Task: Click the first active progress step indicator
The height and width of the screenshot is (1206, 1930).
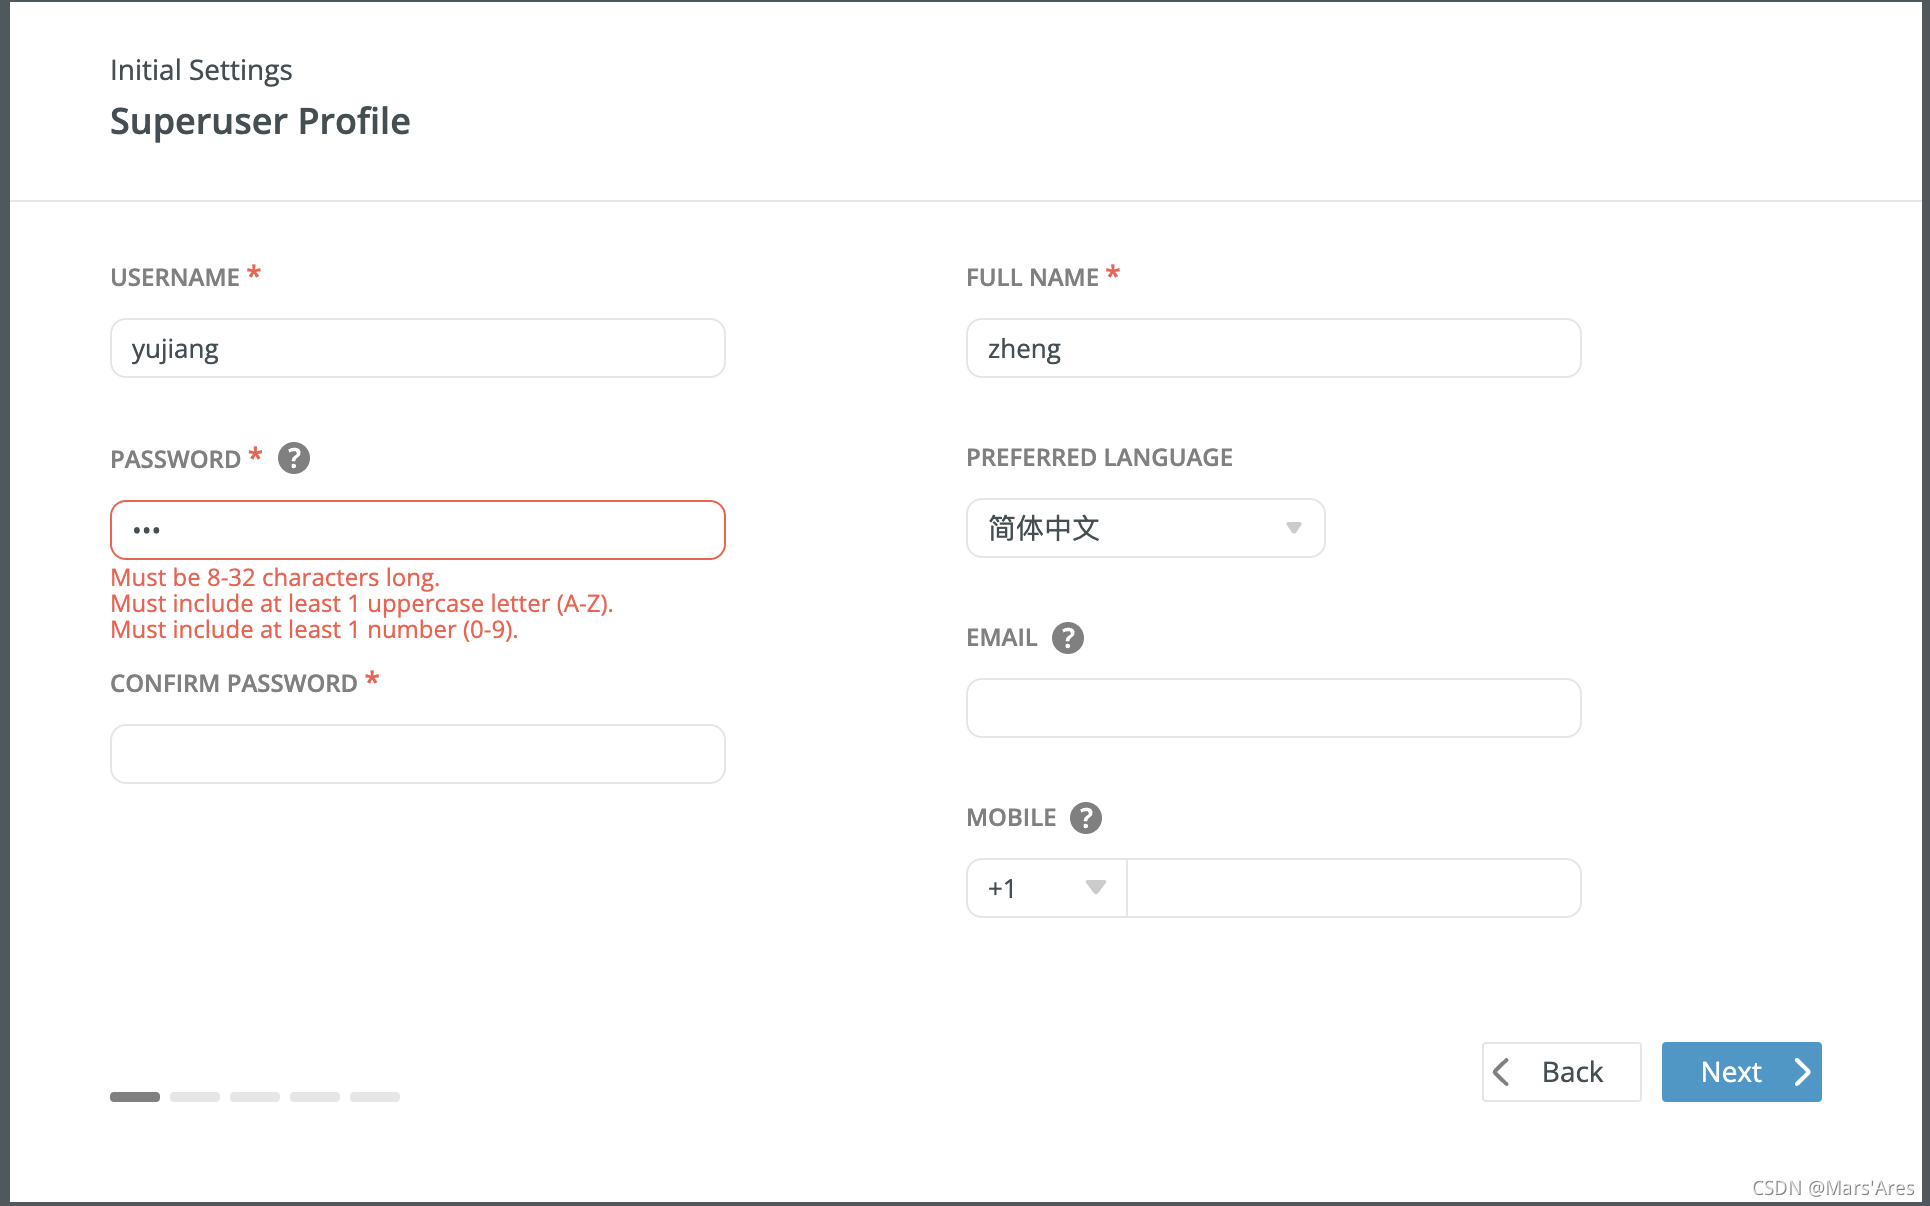Action: [x=135, y=1097]
